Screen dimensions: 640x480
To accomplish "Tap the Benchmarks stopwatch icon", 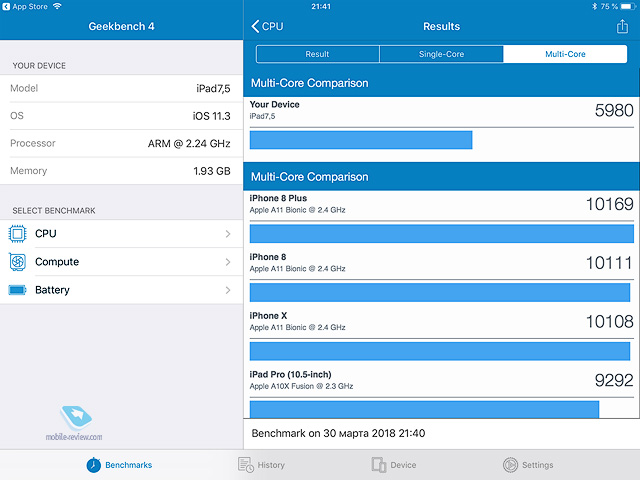I will pos(93,465).
